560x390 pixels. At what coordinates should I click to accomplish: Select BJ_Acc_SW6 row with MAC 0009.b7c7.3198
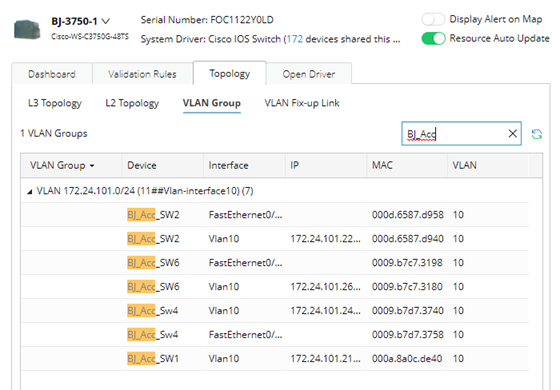pos(275,262)
